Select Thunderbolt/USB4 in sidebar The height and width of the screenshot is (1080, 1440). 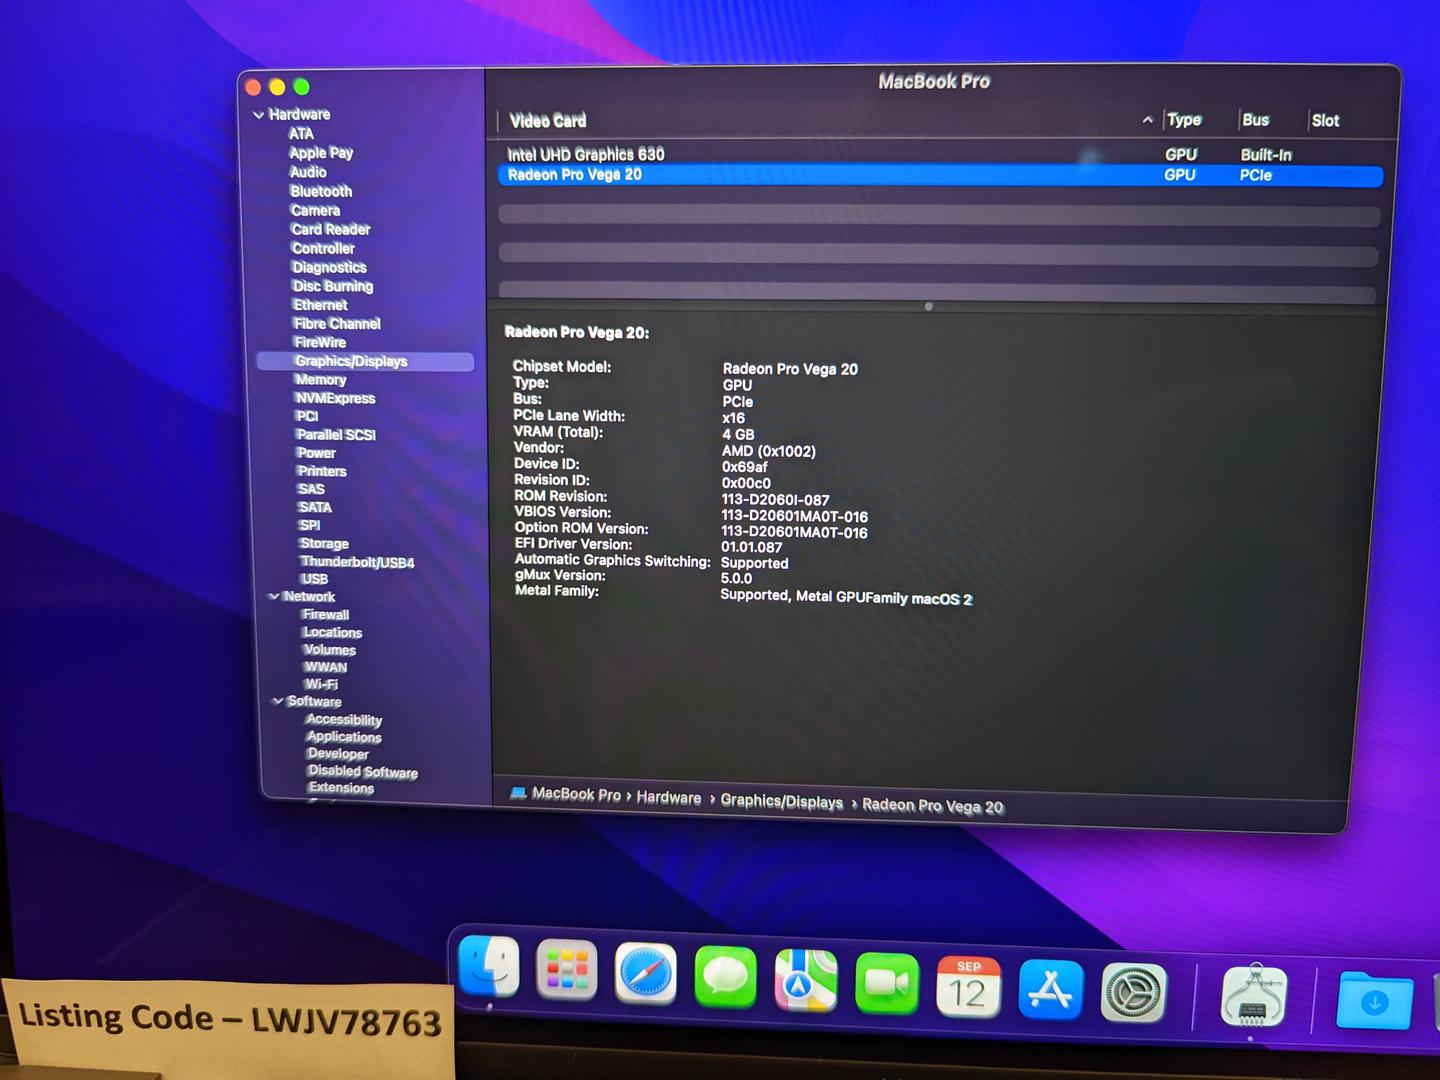[x=357, y=562]
